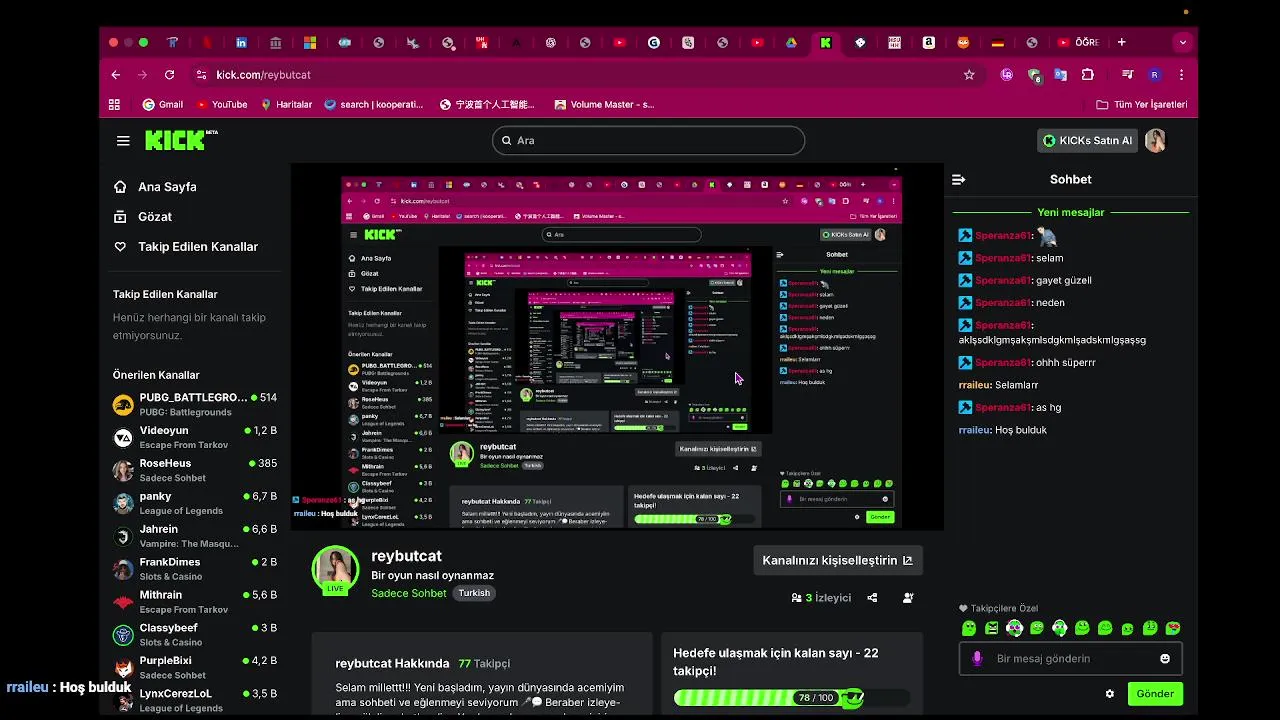Click the Bir mesaj gönderin chat input
The height and width of the screenshot is (720, 1280).
pyautogui.click(x=1071, y=659)
